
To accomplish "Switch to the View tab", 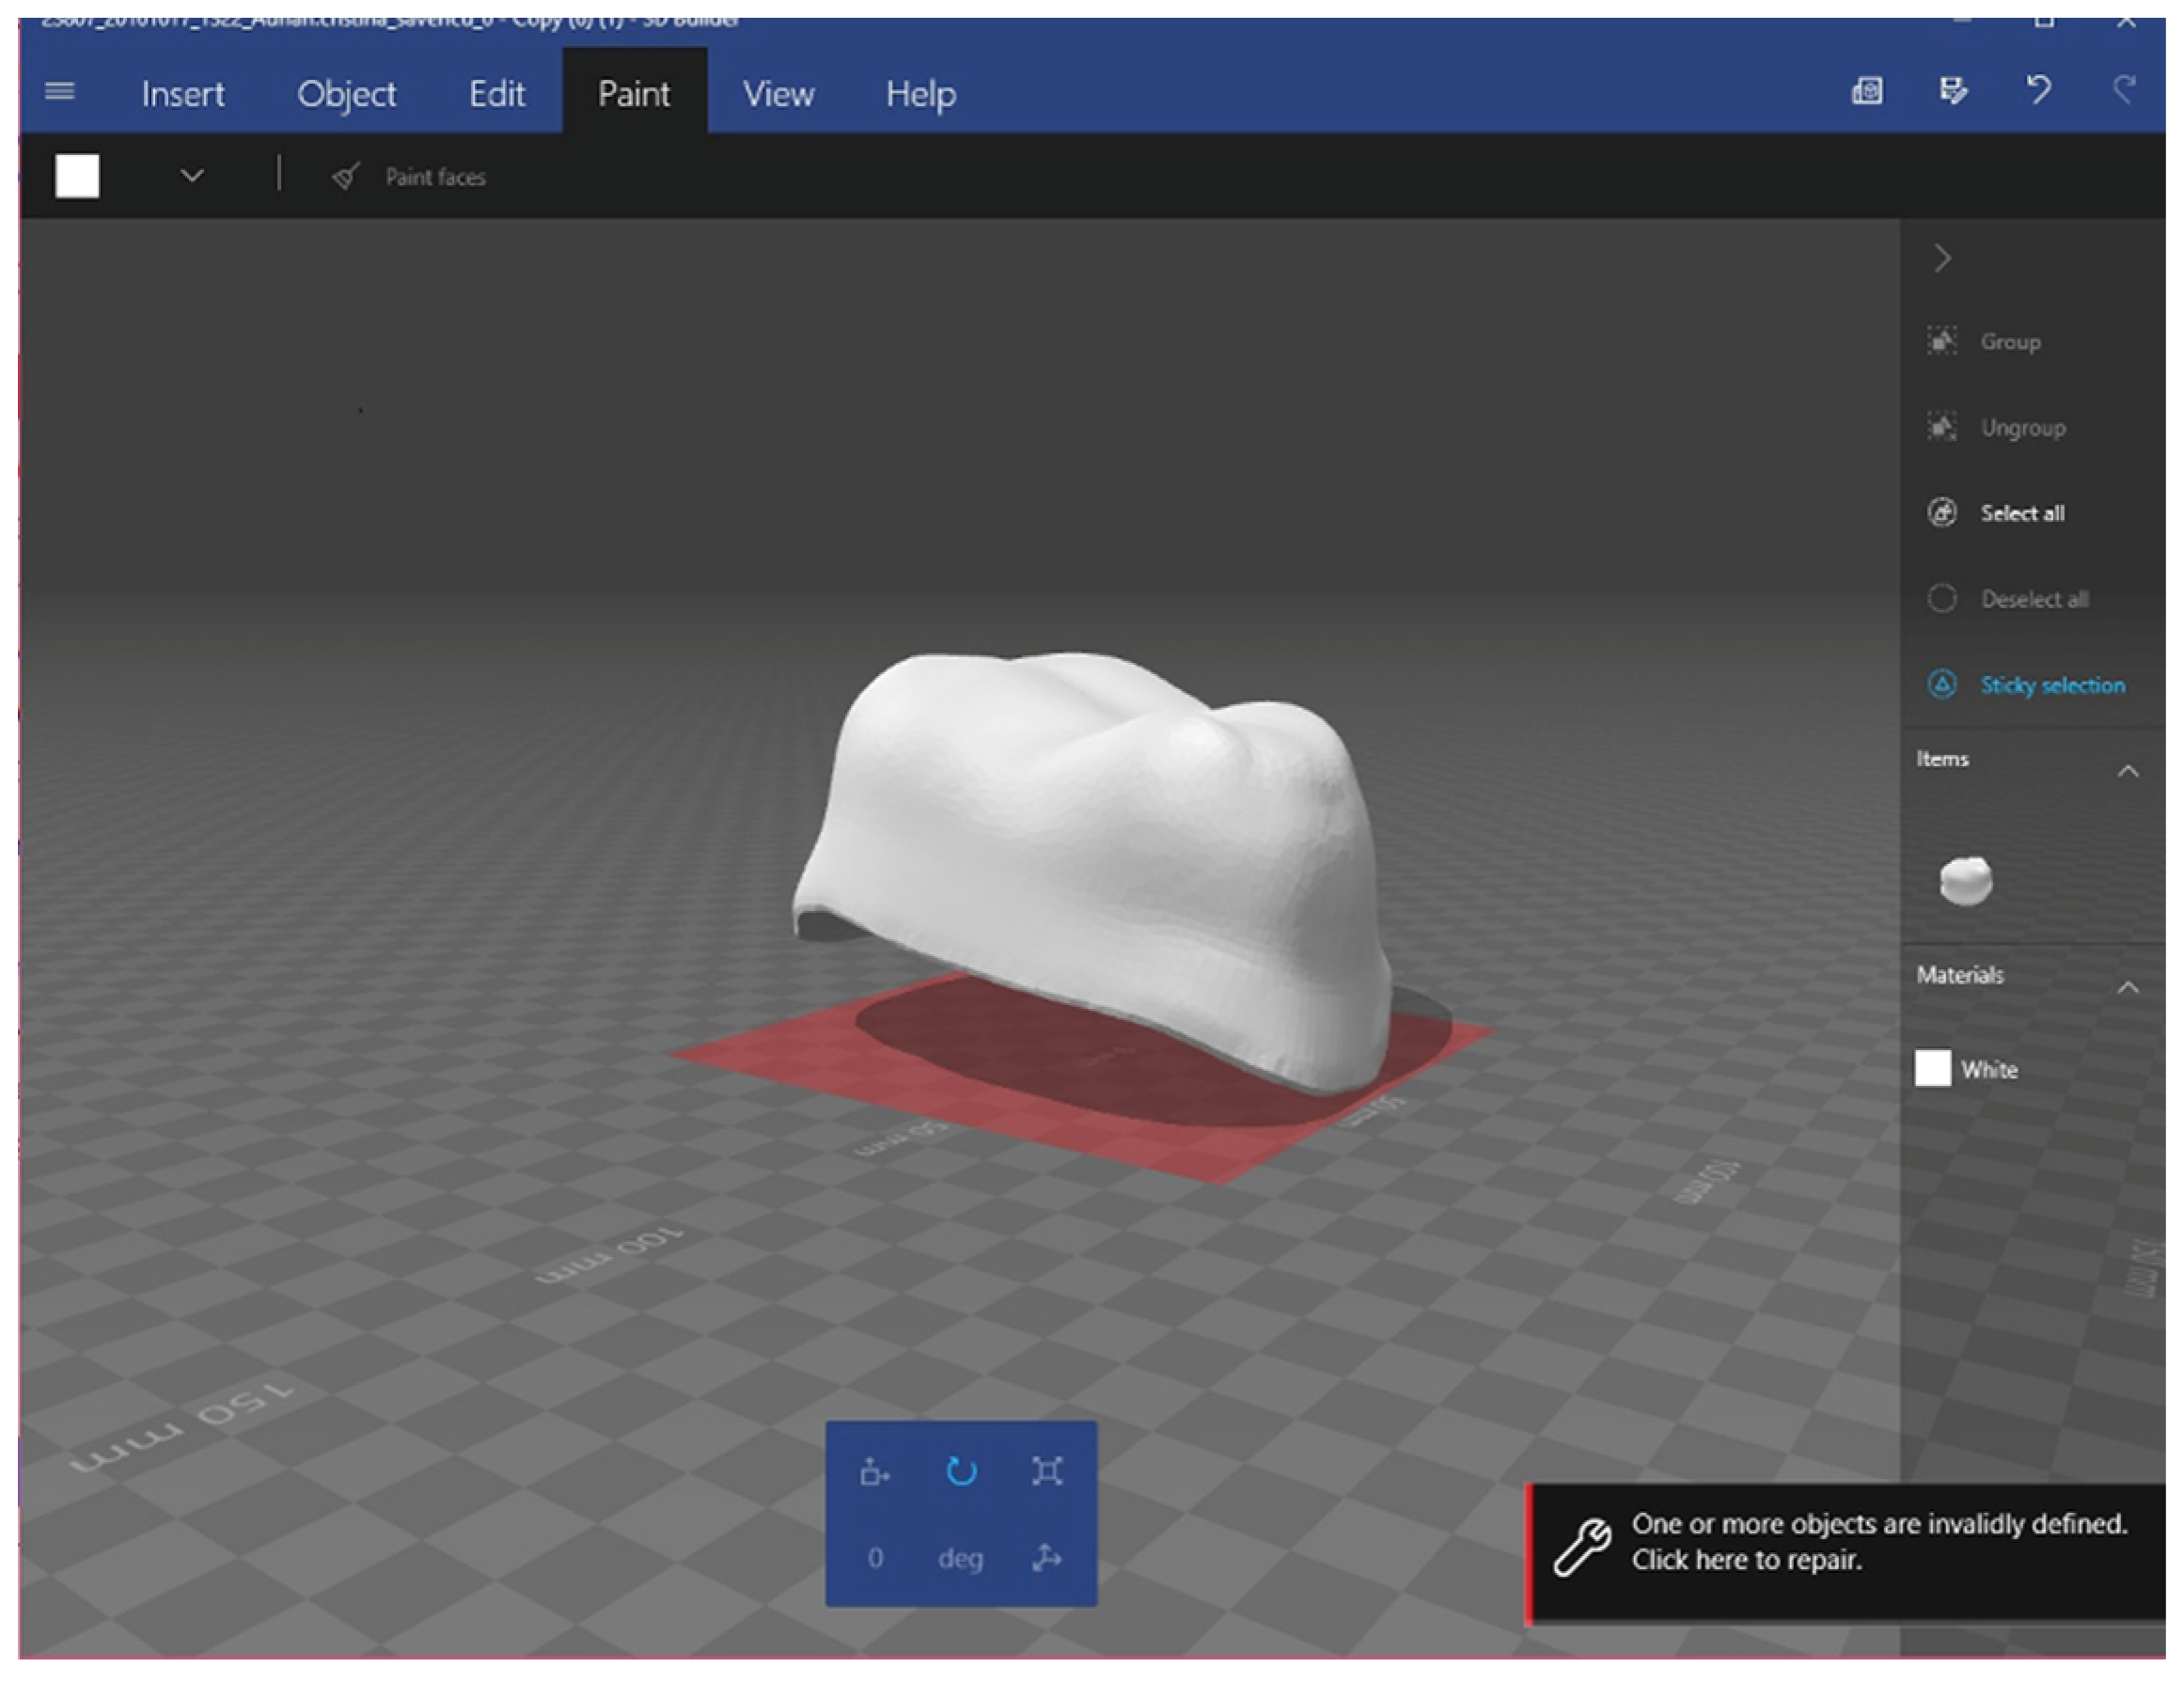I will (777, 94).
